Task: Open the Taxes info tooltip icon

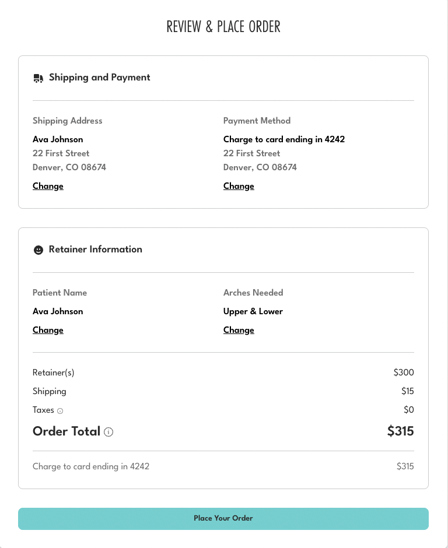Action: point(60,411)
